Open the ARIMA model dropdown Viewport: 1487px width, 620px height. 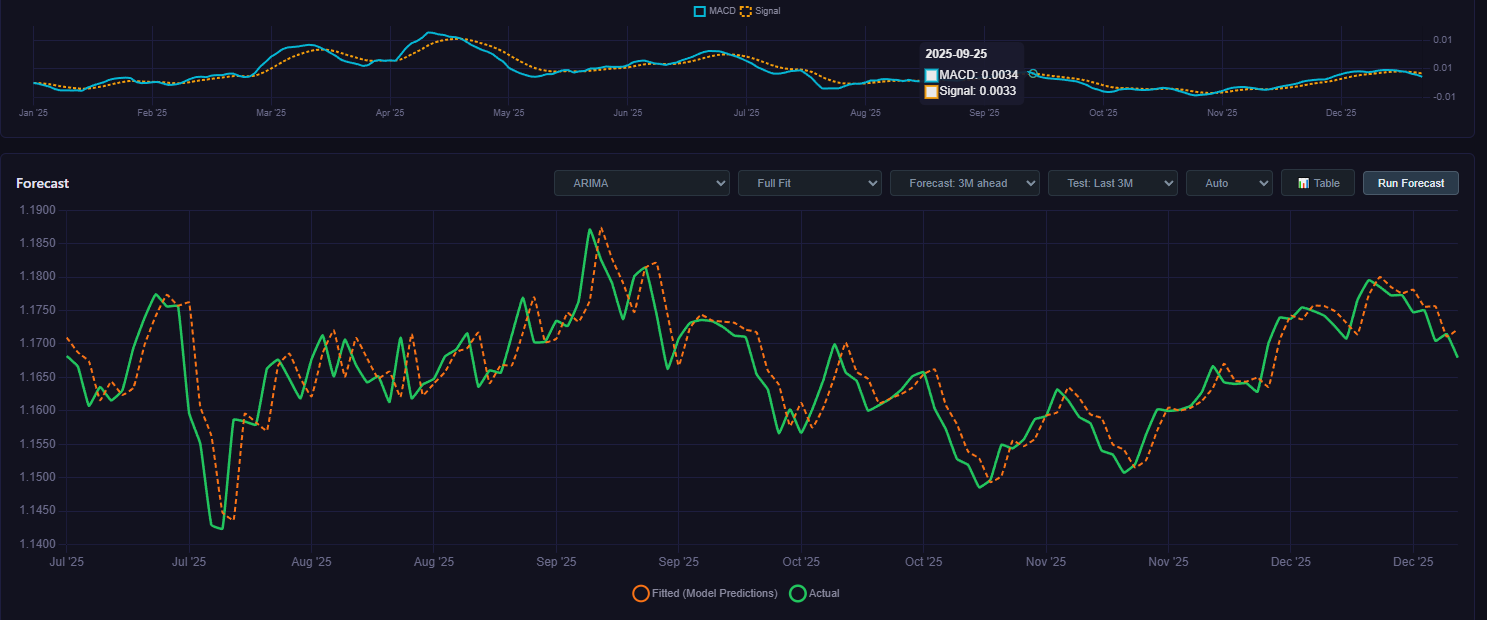click(641, 183)
